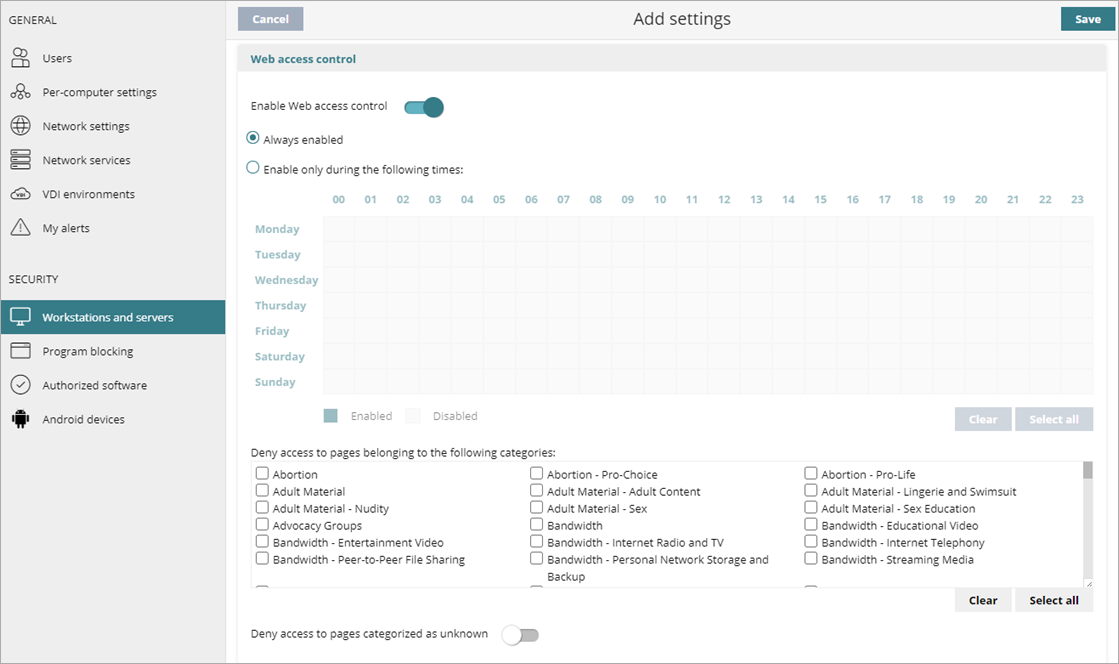
Task: Cancel adding these settings
Action: tap(270, 18)
